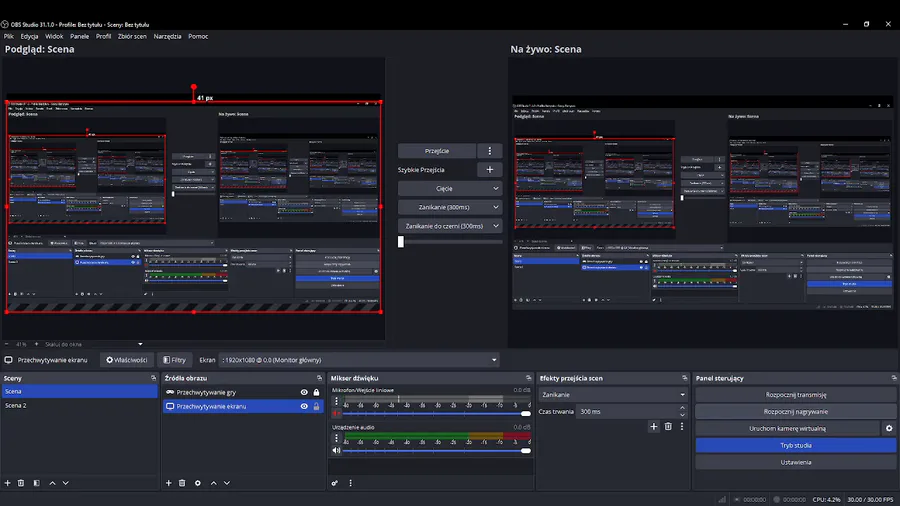Add a transition in Efekty przejścia scen
Image resolution: width=900 pixels, height=506 pixels.
(653, 426)
